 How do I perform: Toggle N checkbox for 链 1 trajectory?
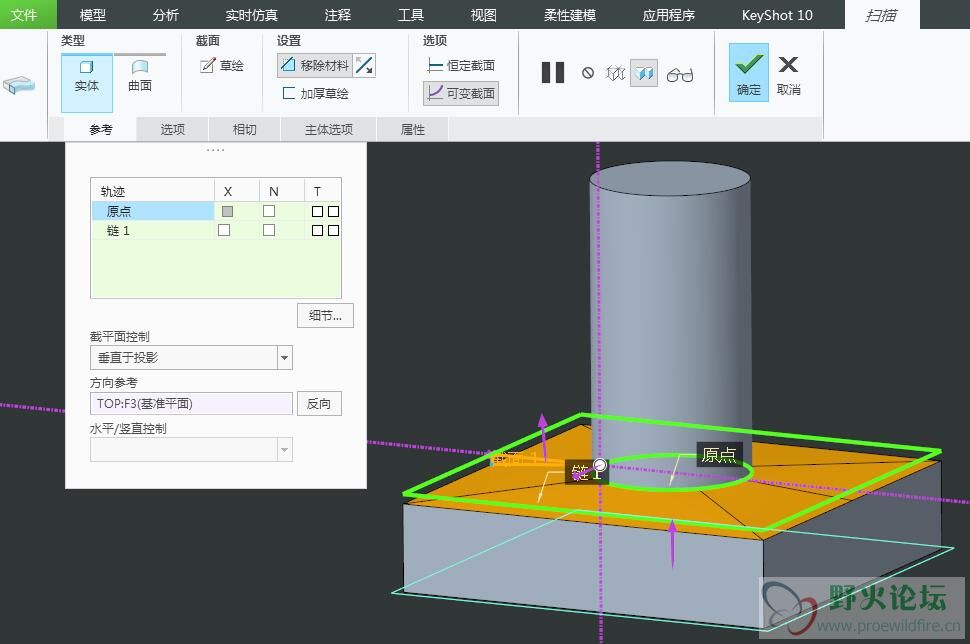[268, 230]
